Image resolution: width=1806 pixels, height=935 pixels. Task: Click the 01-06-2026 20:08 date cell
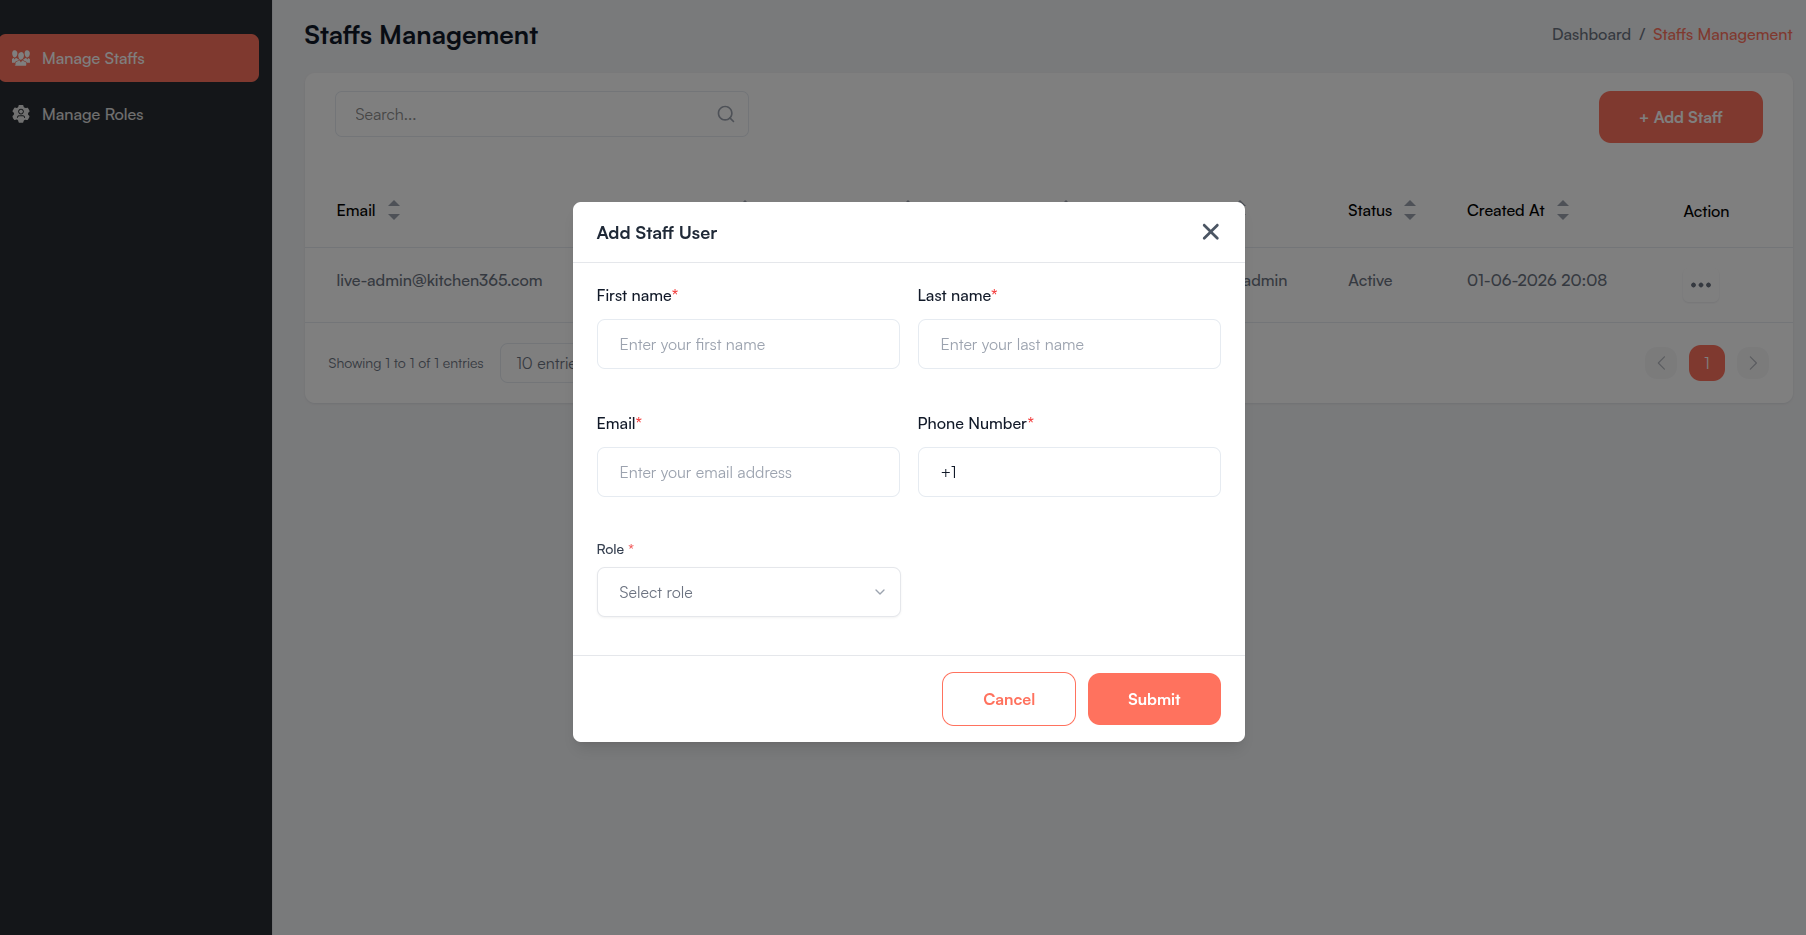[x=1537, y=280]
